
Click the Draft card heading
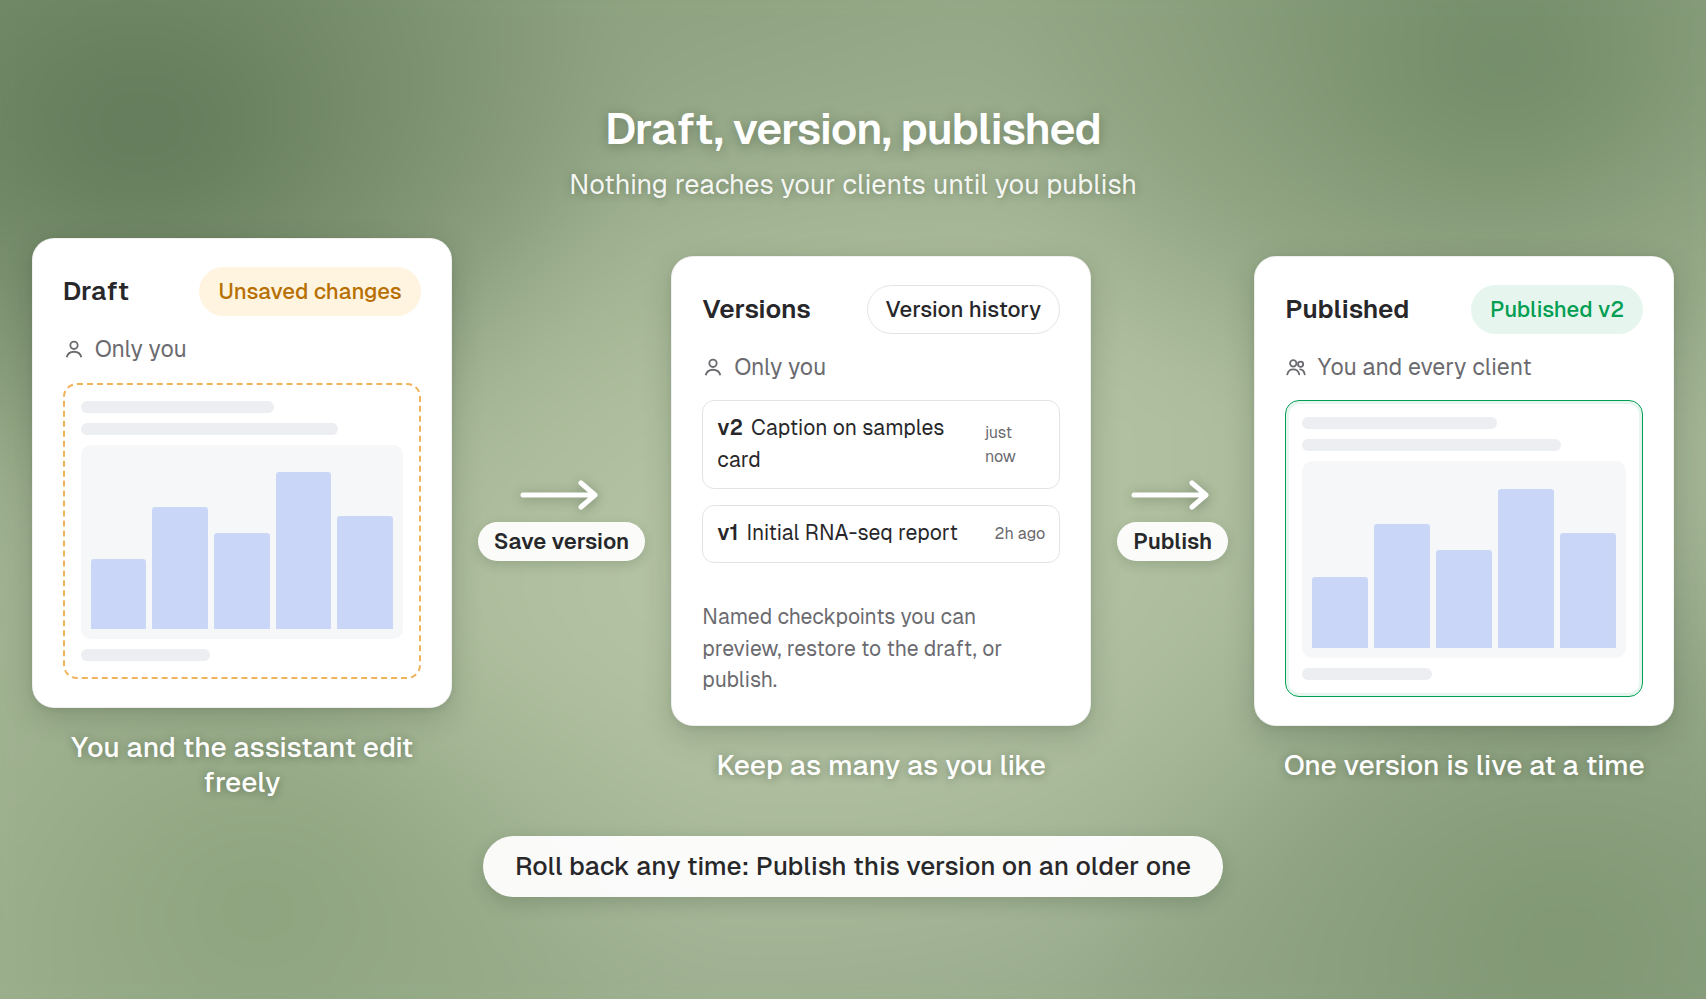click(x=96, y=291)
